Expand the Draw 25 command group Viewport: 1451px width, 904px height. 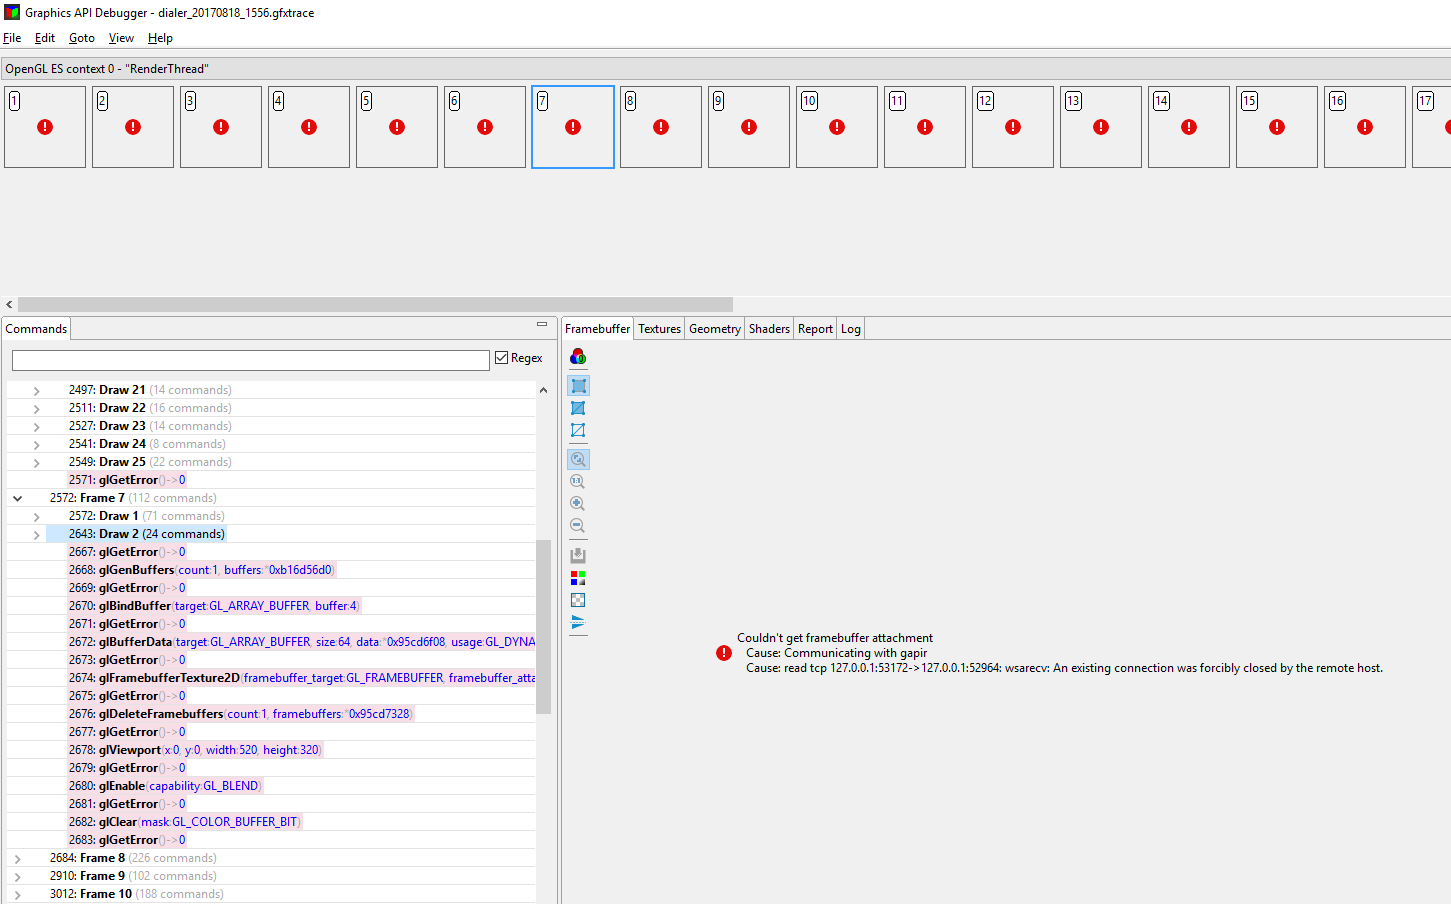(36, 461)
